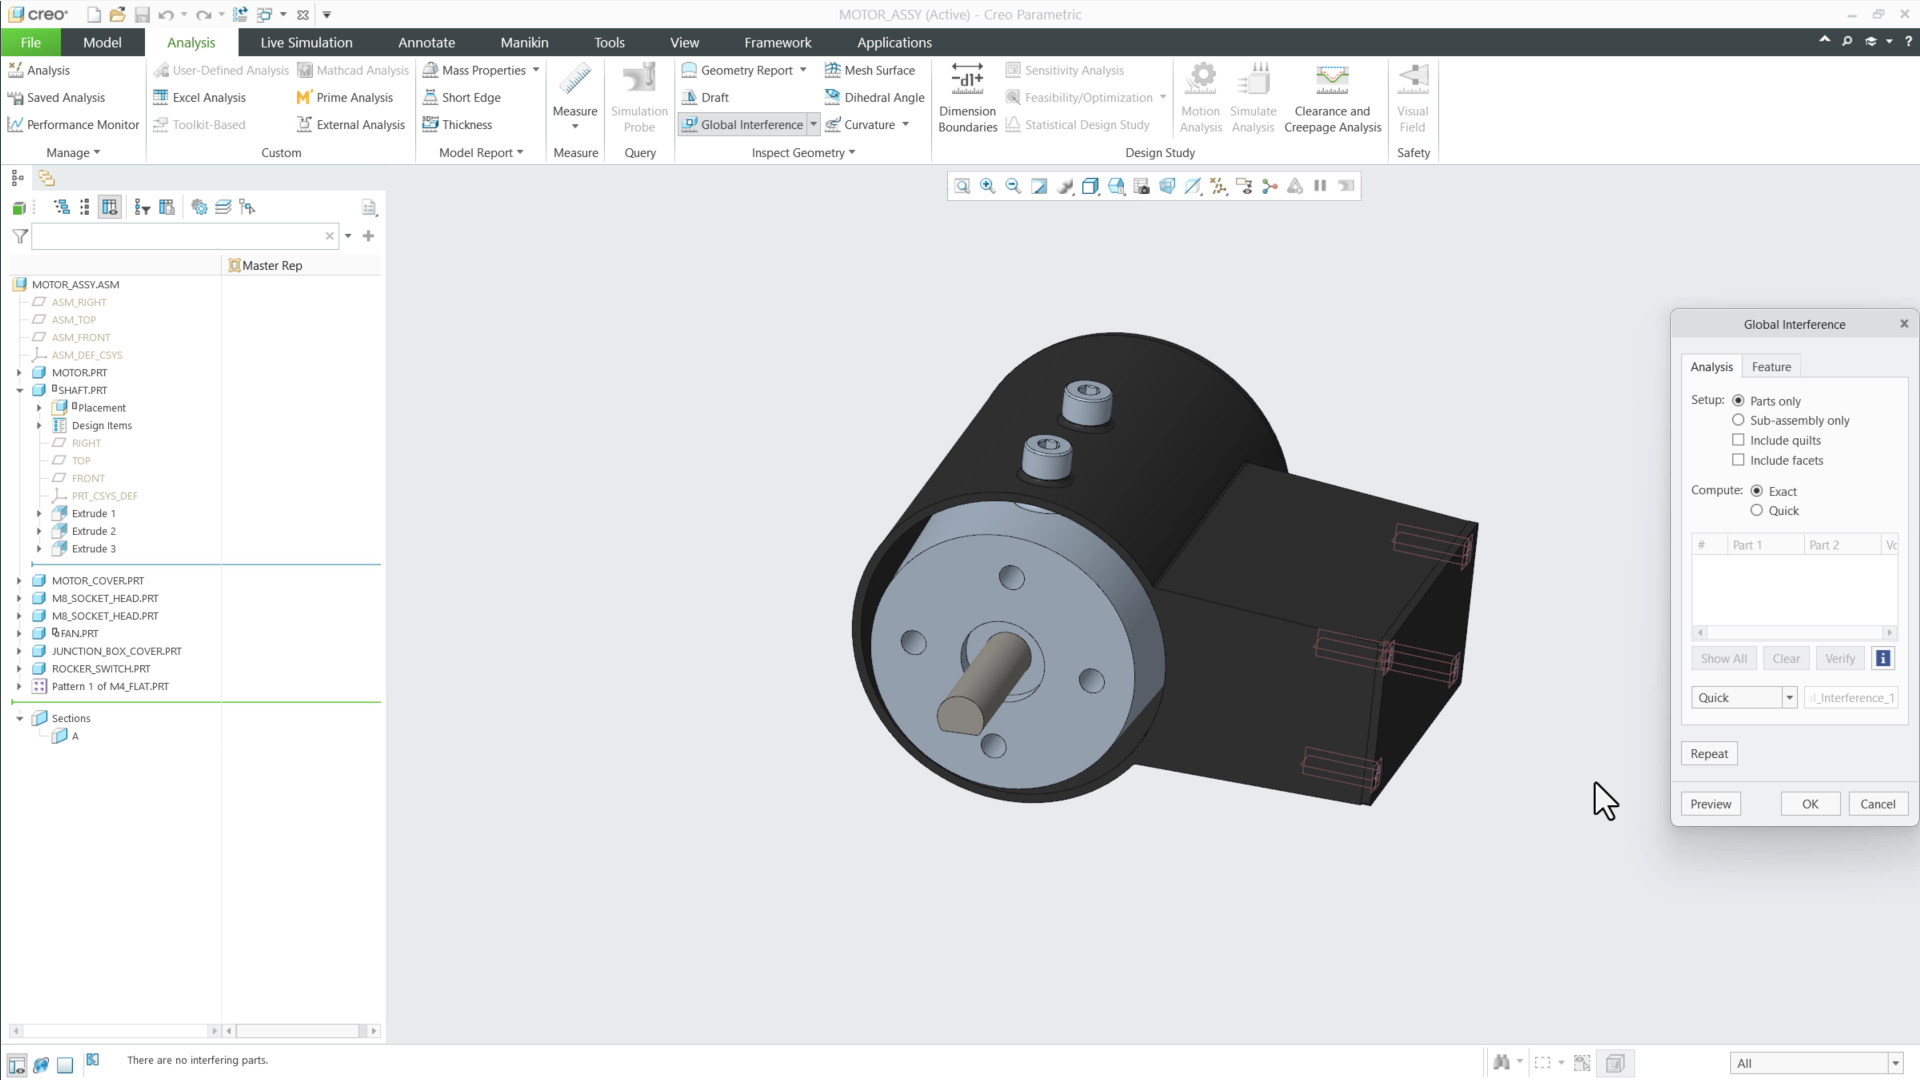Enable the Include quilts checkbox

1739,440
